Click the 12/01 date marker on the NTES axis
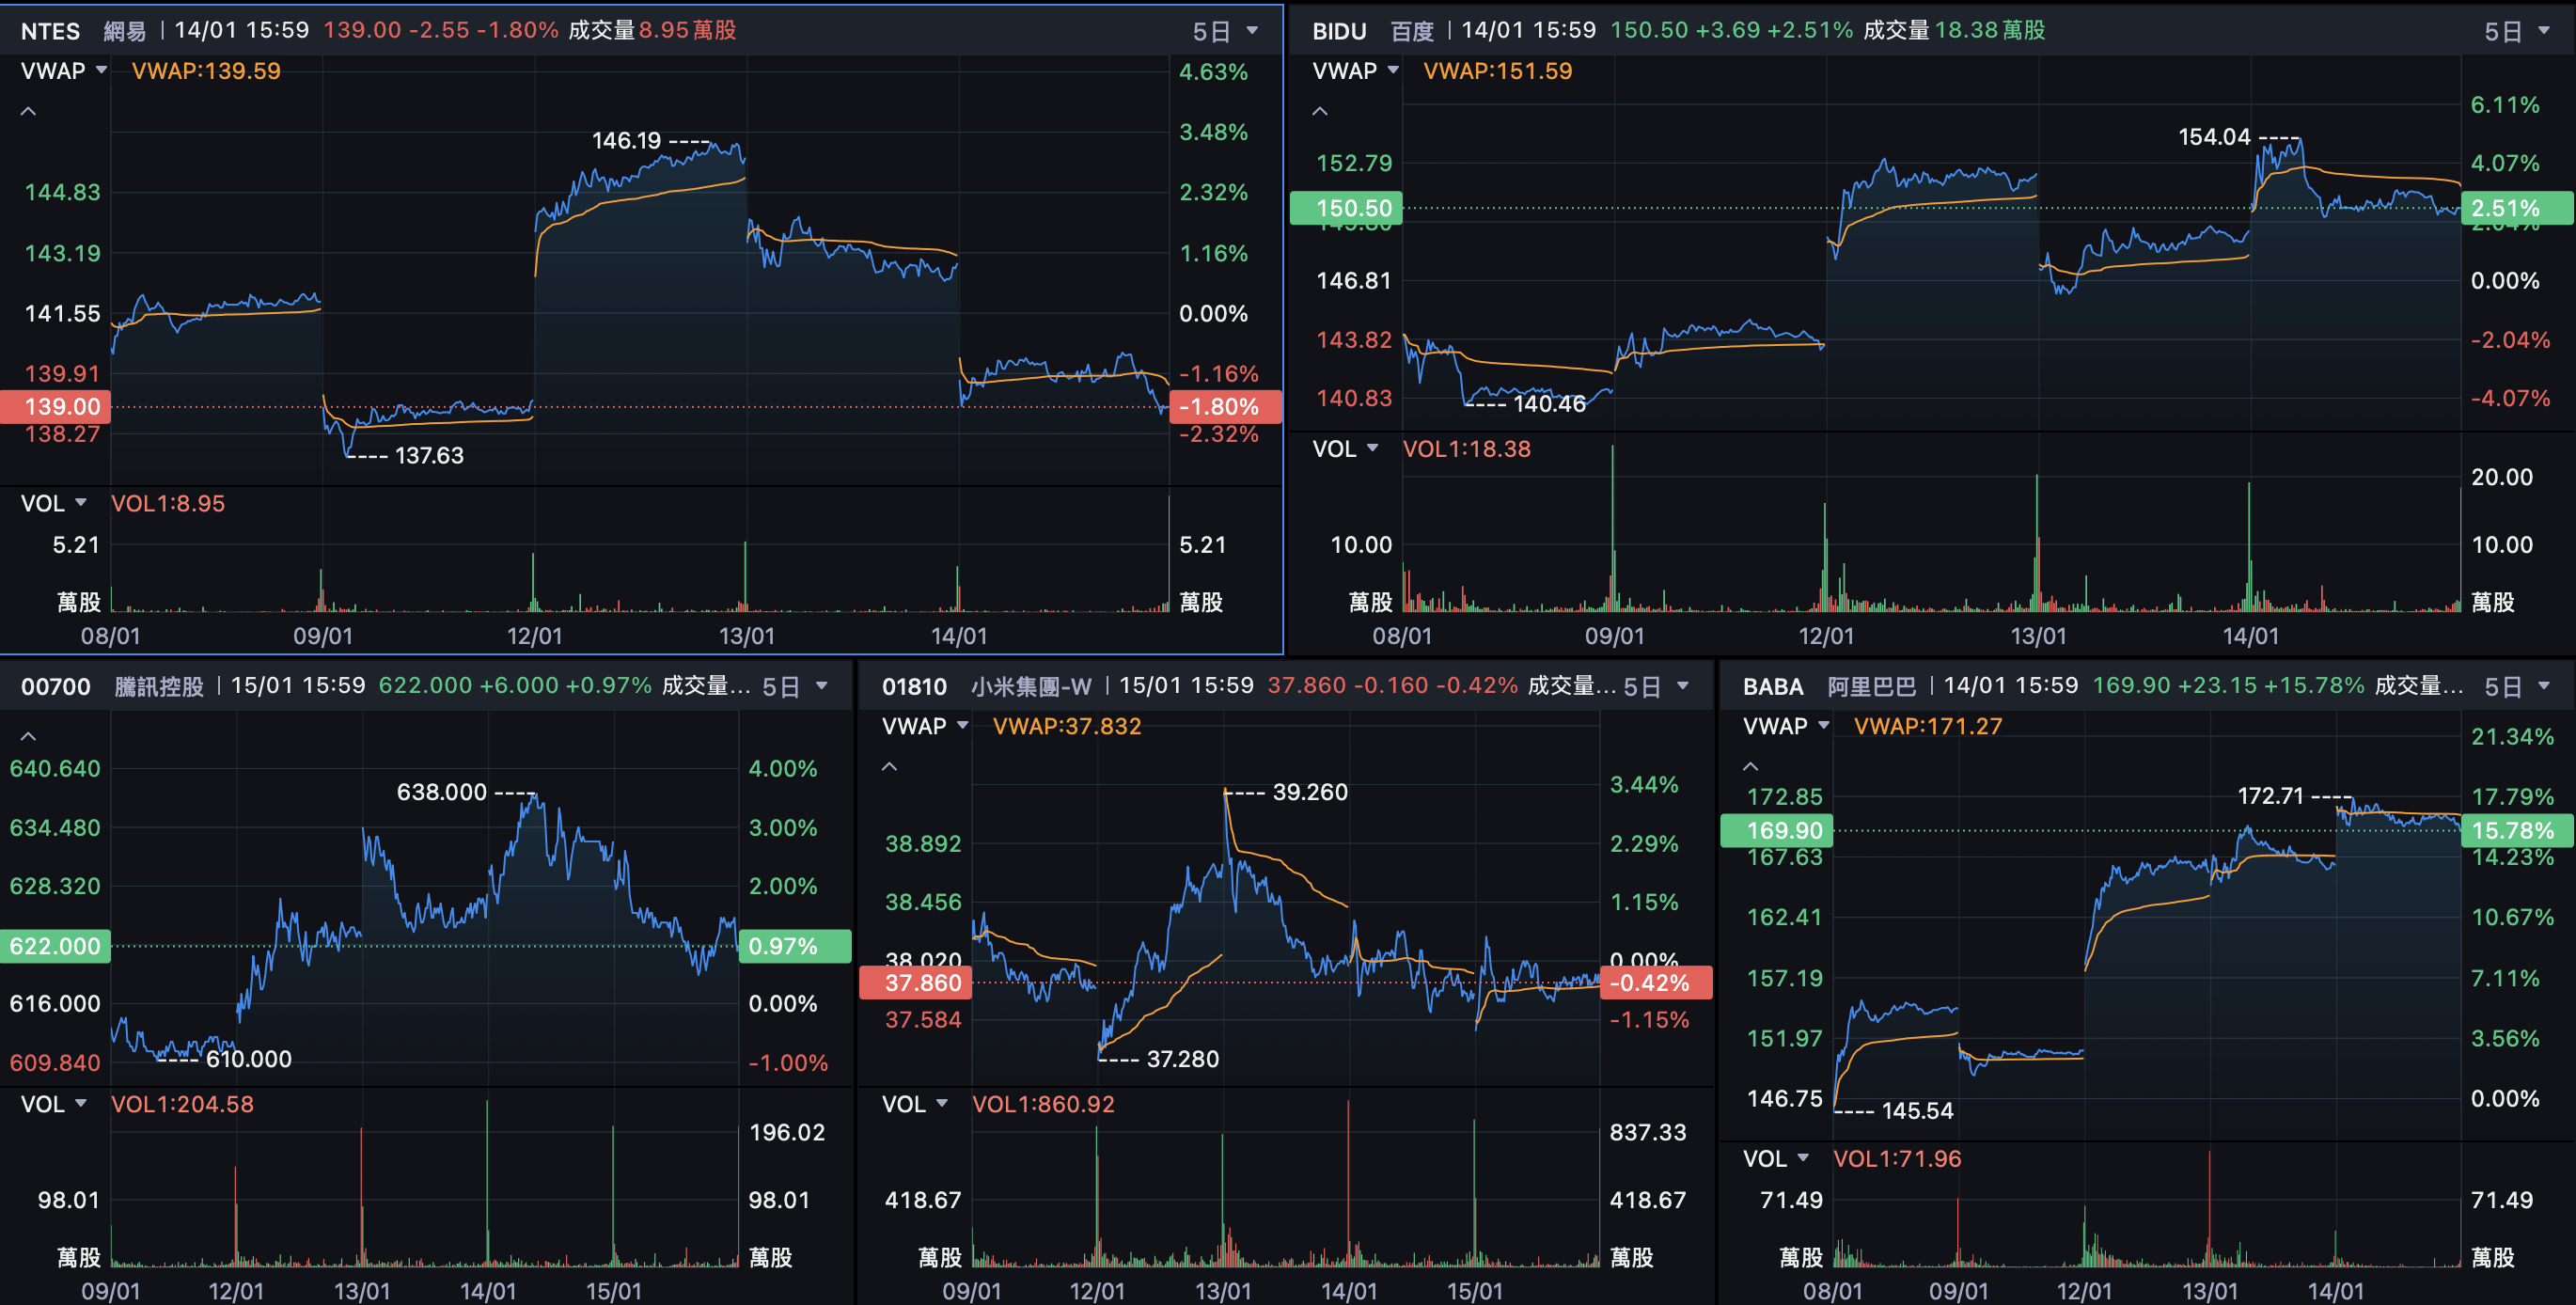Viewport: 2576px width, 1305px height. pyautogui.click(x=534, y=636)
